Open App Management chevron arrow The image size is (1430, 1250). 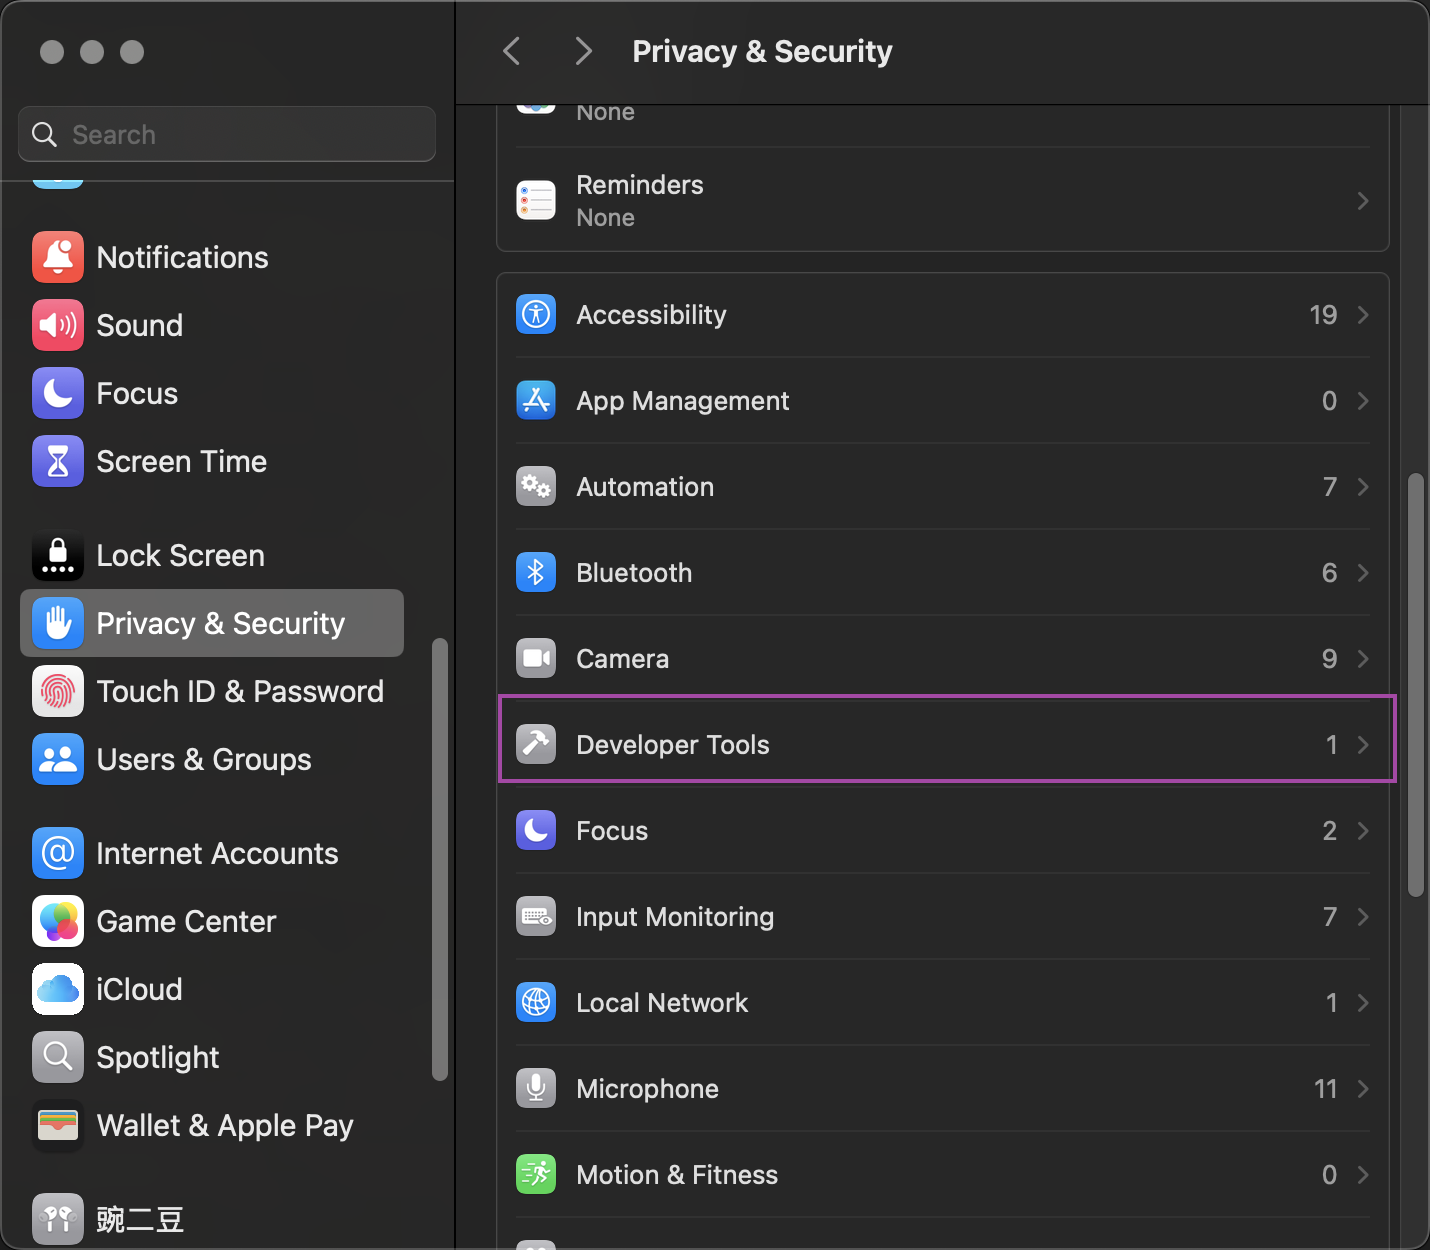click(x=1363, y=401)
